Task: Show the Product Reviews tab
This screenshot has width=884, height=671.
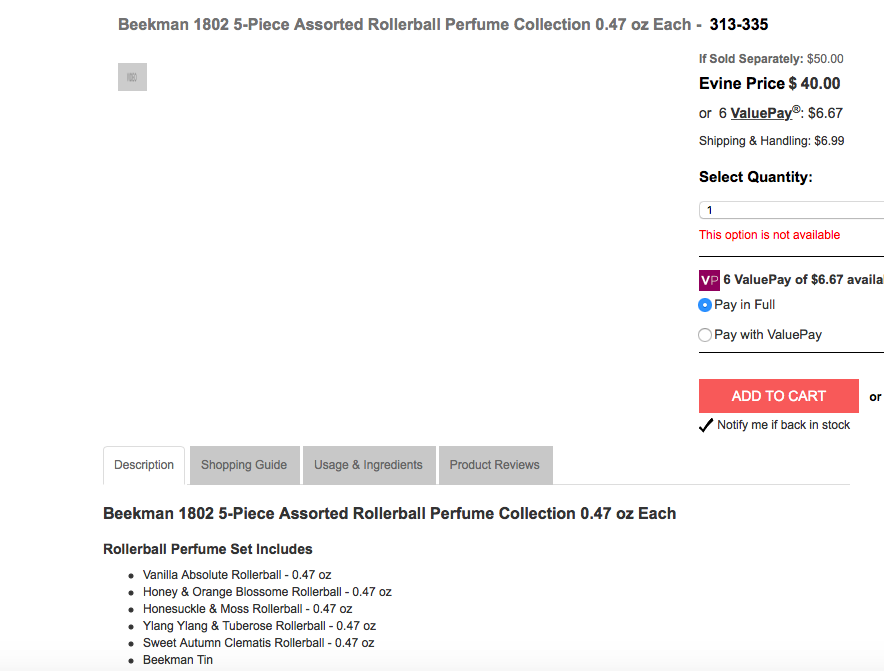Action: (495, 465)
